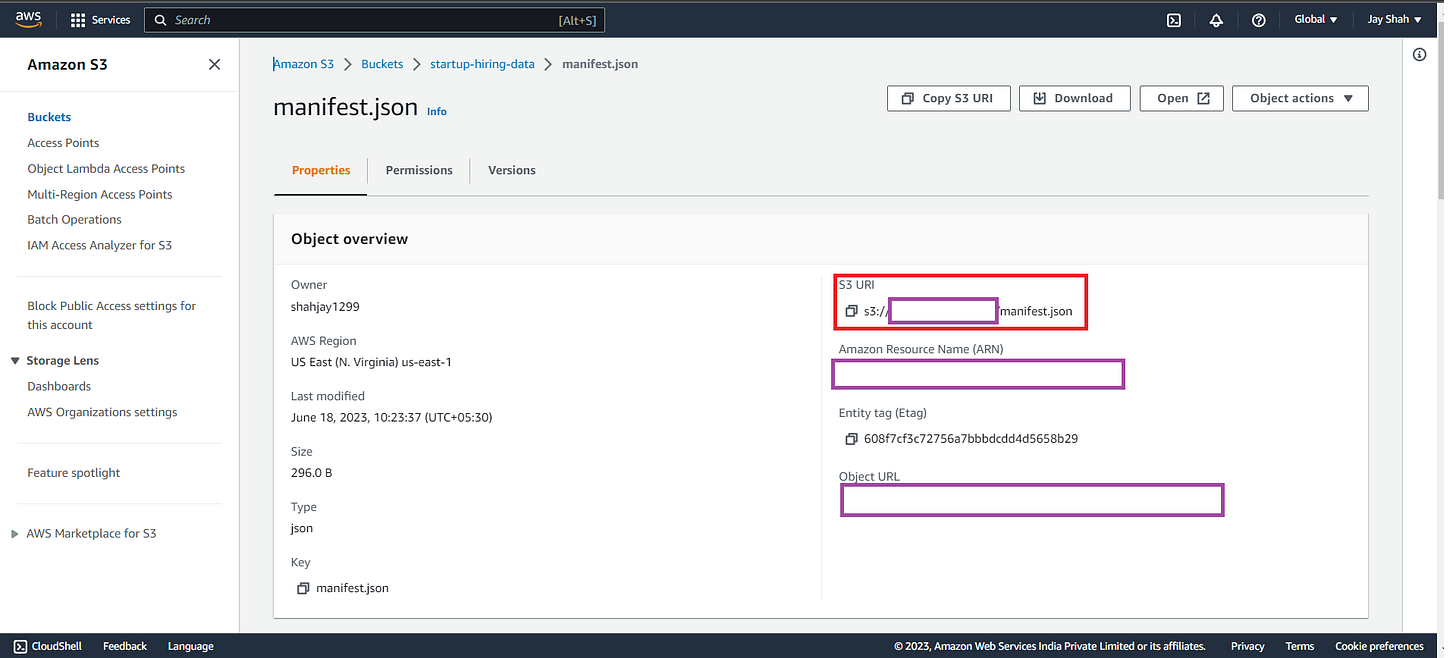Copy the S3 URI with its copy icon
This screenshot has width=1456, height=658.
click(x=851, y=311)
